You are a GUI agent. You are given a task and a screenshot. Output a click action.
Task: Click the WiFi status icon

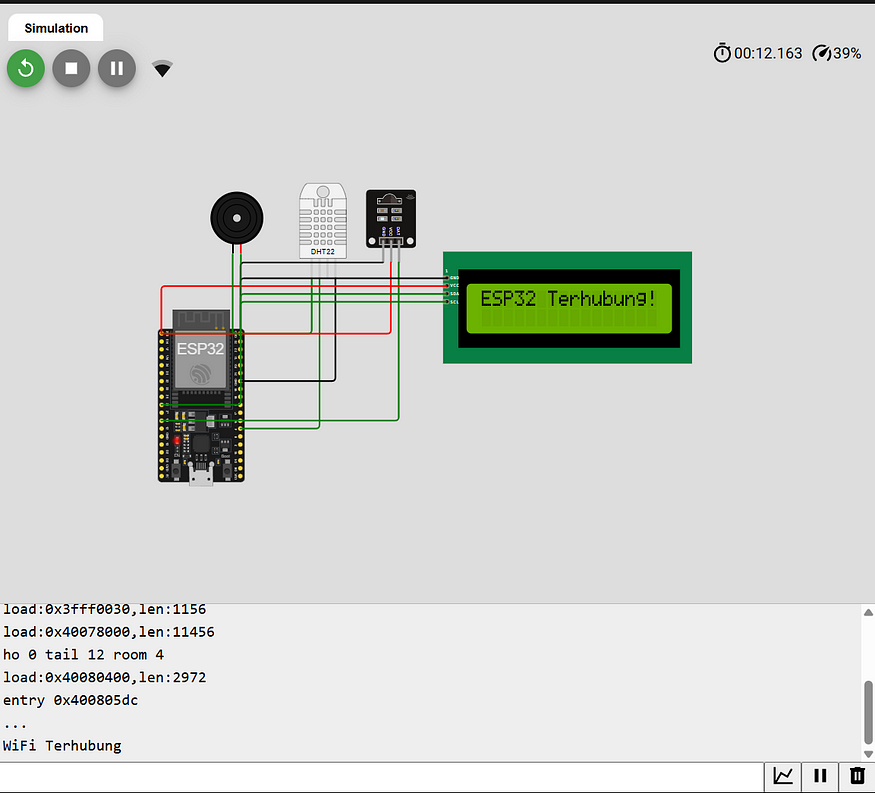[x=162, y=69]
